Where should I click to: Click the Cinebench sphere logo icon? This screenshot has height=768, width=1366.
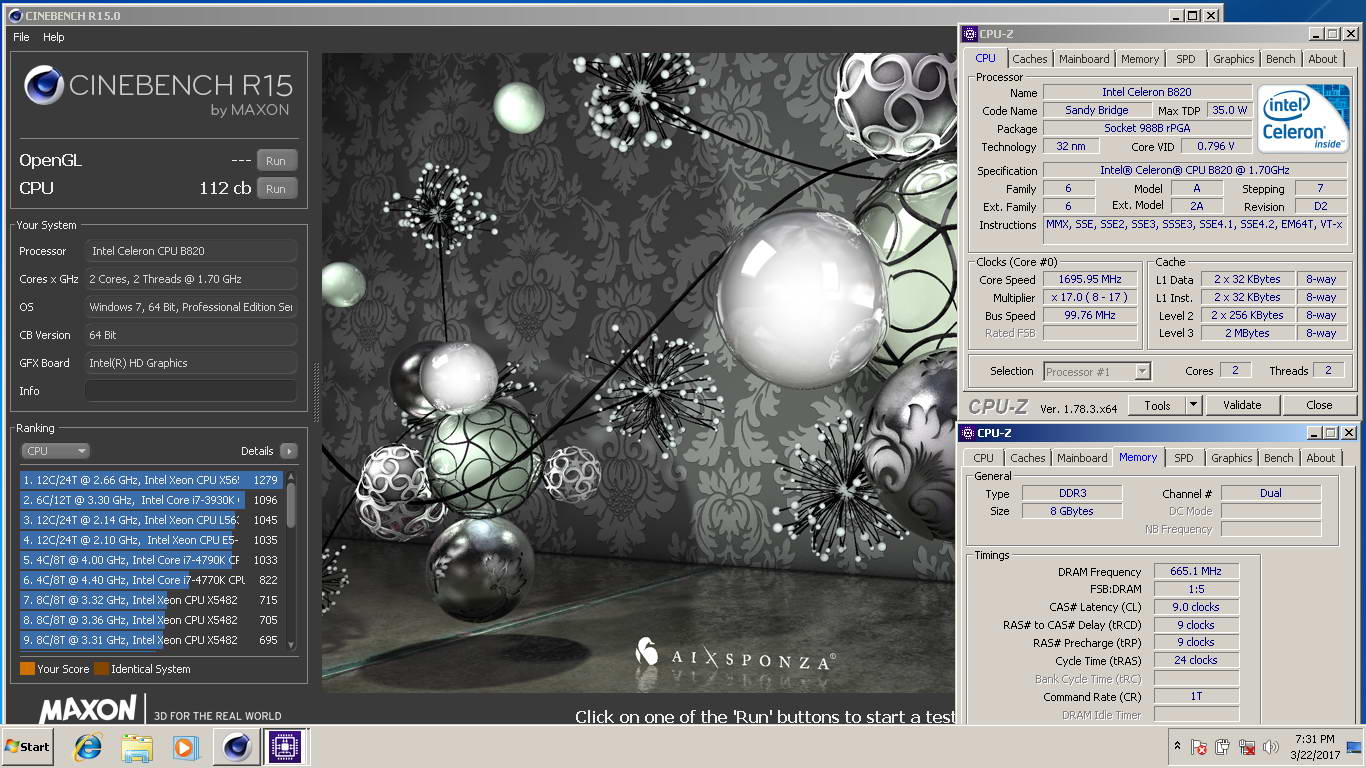42,85
